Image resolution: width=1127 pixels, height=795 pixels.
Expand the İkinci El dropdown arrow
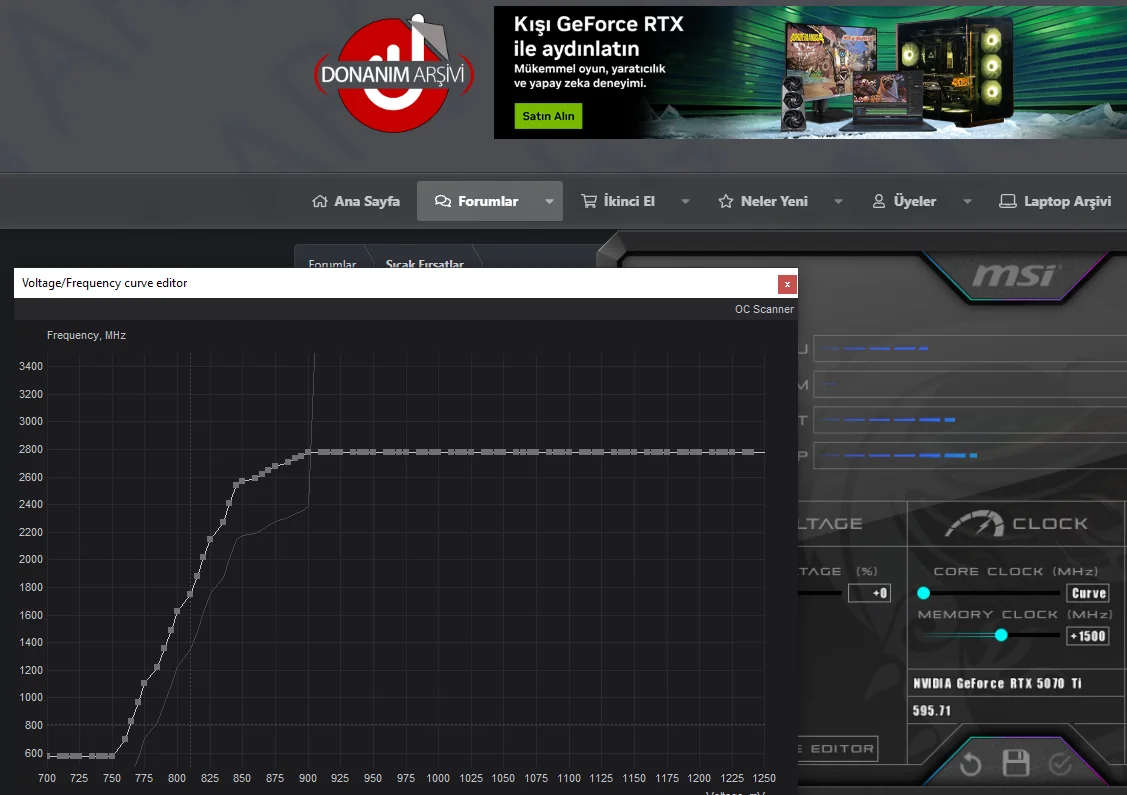point(685,201)
